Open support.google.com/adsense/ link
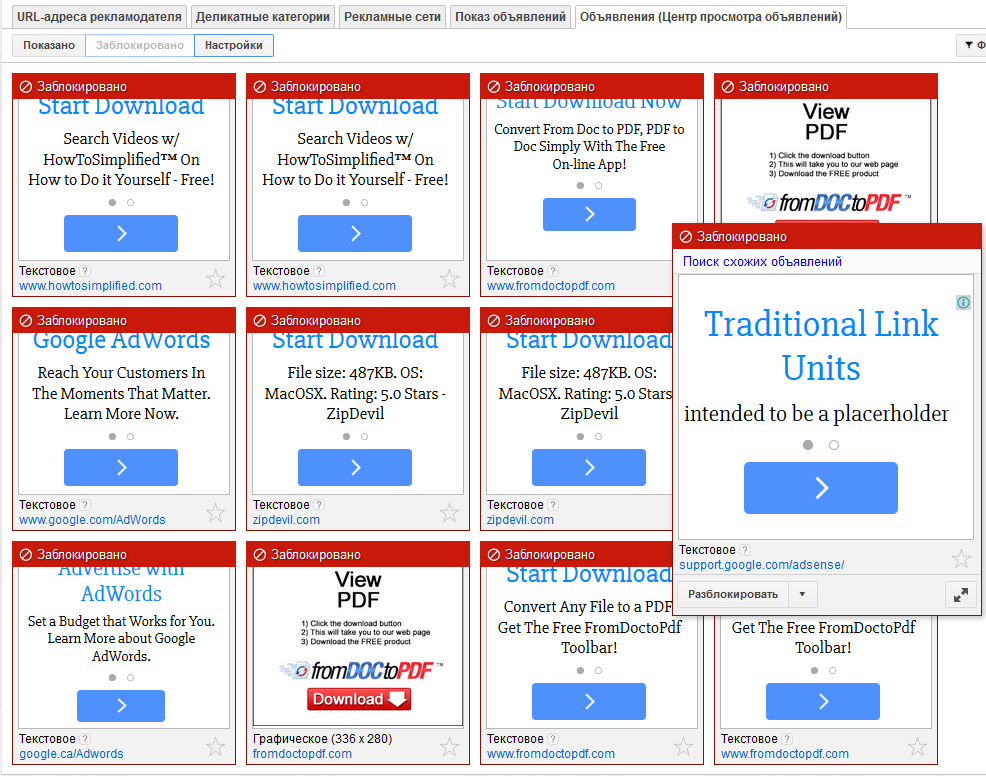The image size is (986, 776). tap(762, 565)
